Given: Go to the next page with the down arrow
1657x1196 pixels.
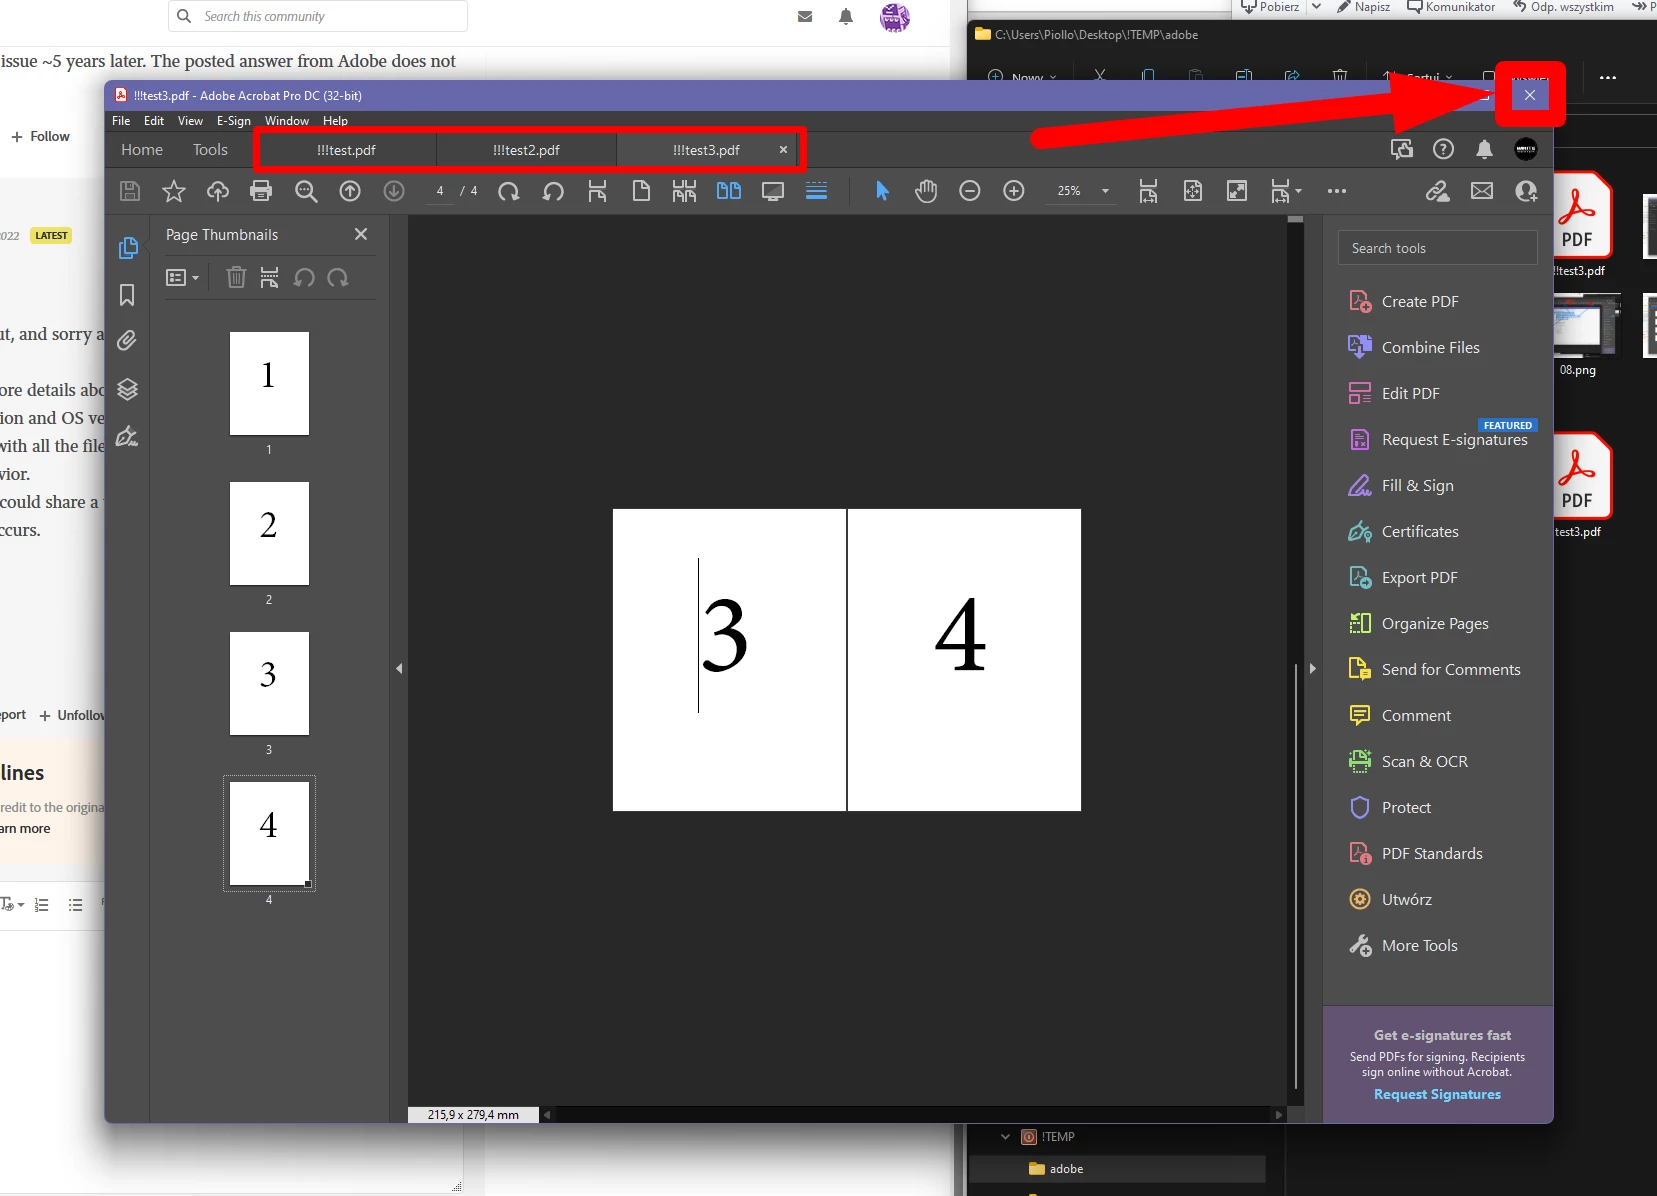Looking at the screenshot, I should coord(394,191).
